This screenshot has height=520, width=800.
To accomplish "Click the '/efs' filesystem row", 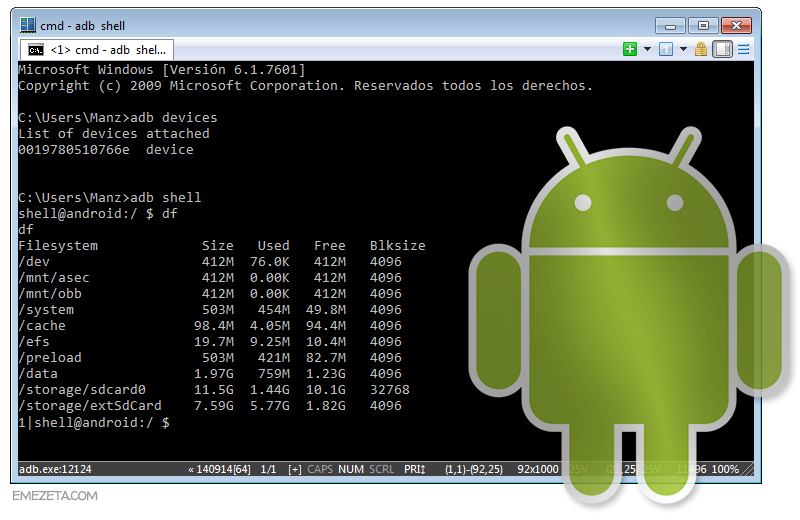I will click(210, 342).
